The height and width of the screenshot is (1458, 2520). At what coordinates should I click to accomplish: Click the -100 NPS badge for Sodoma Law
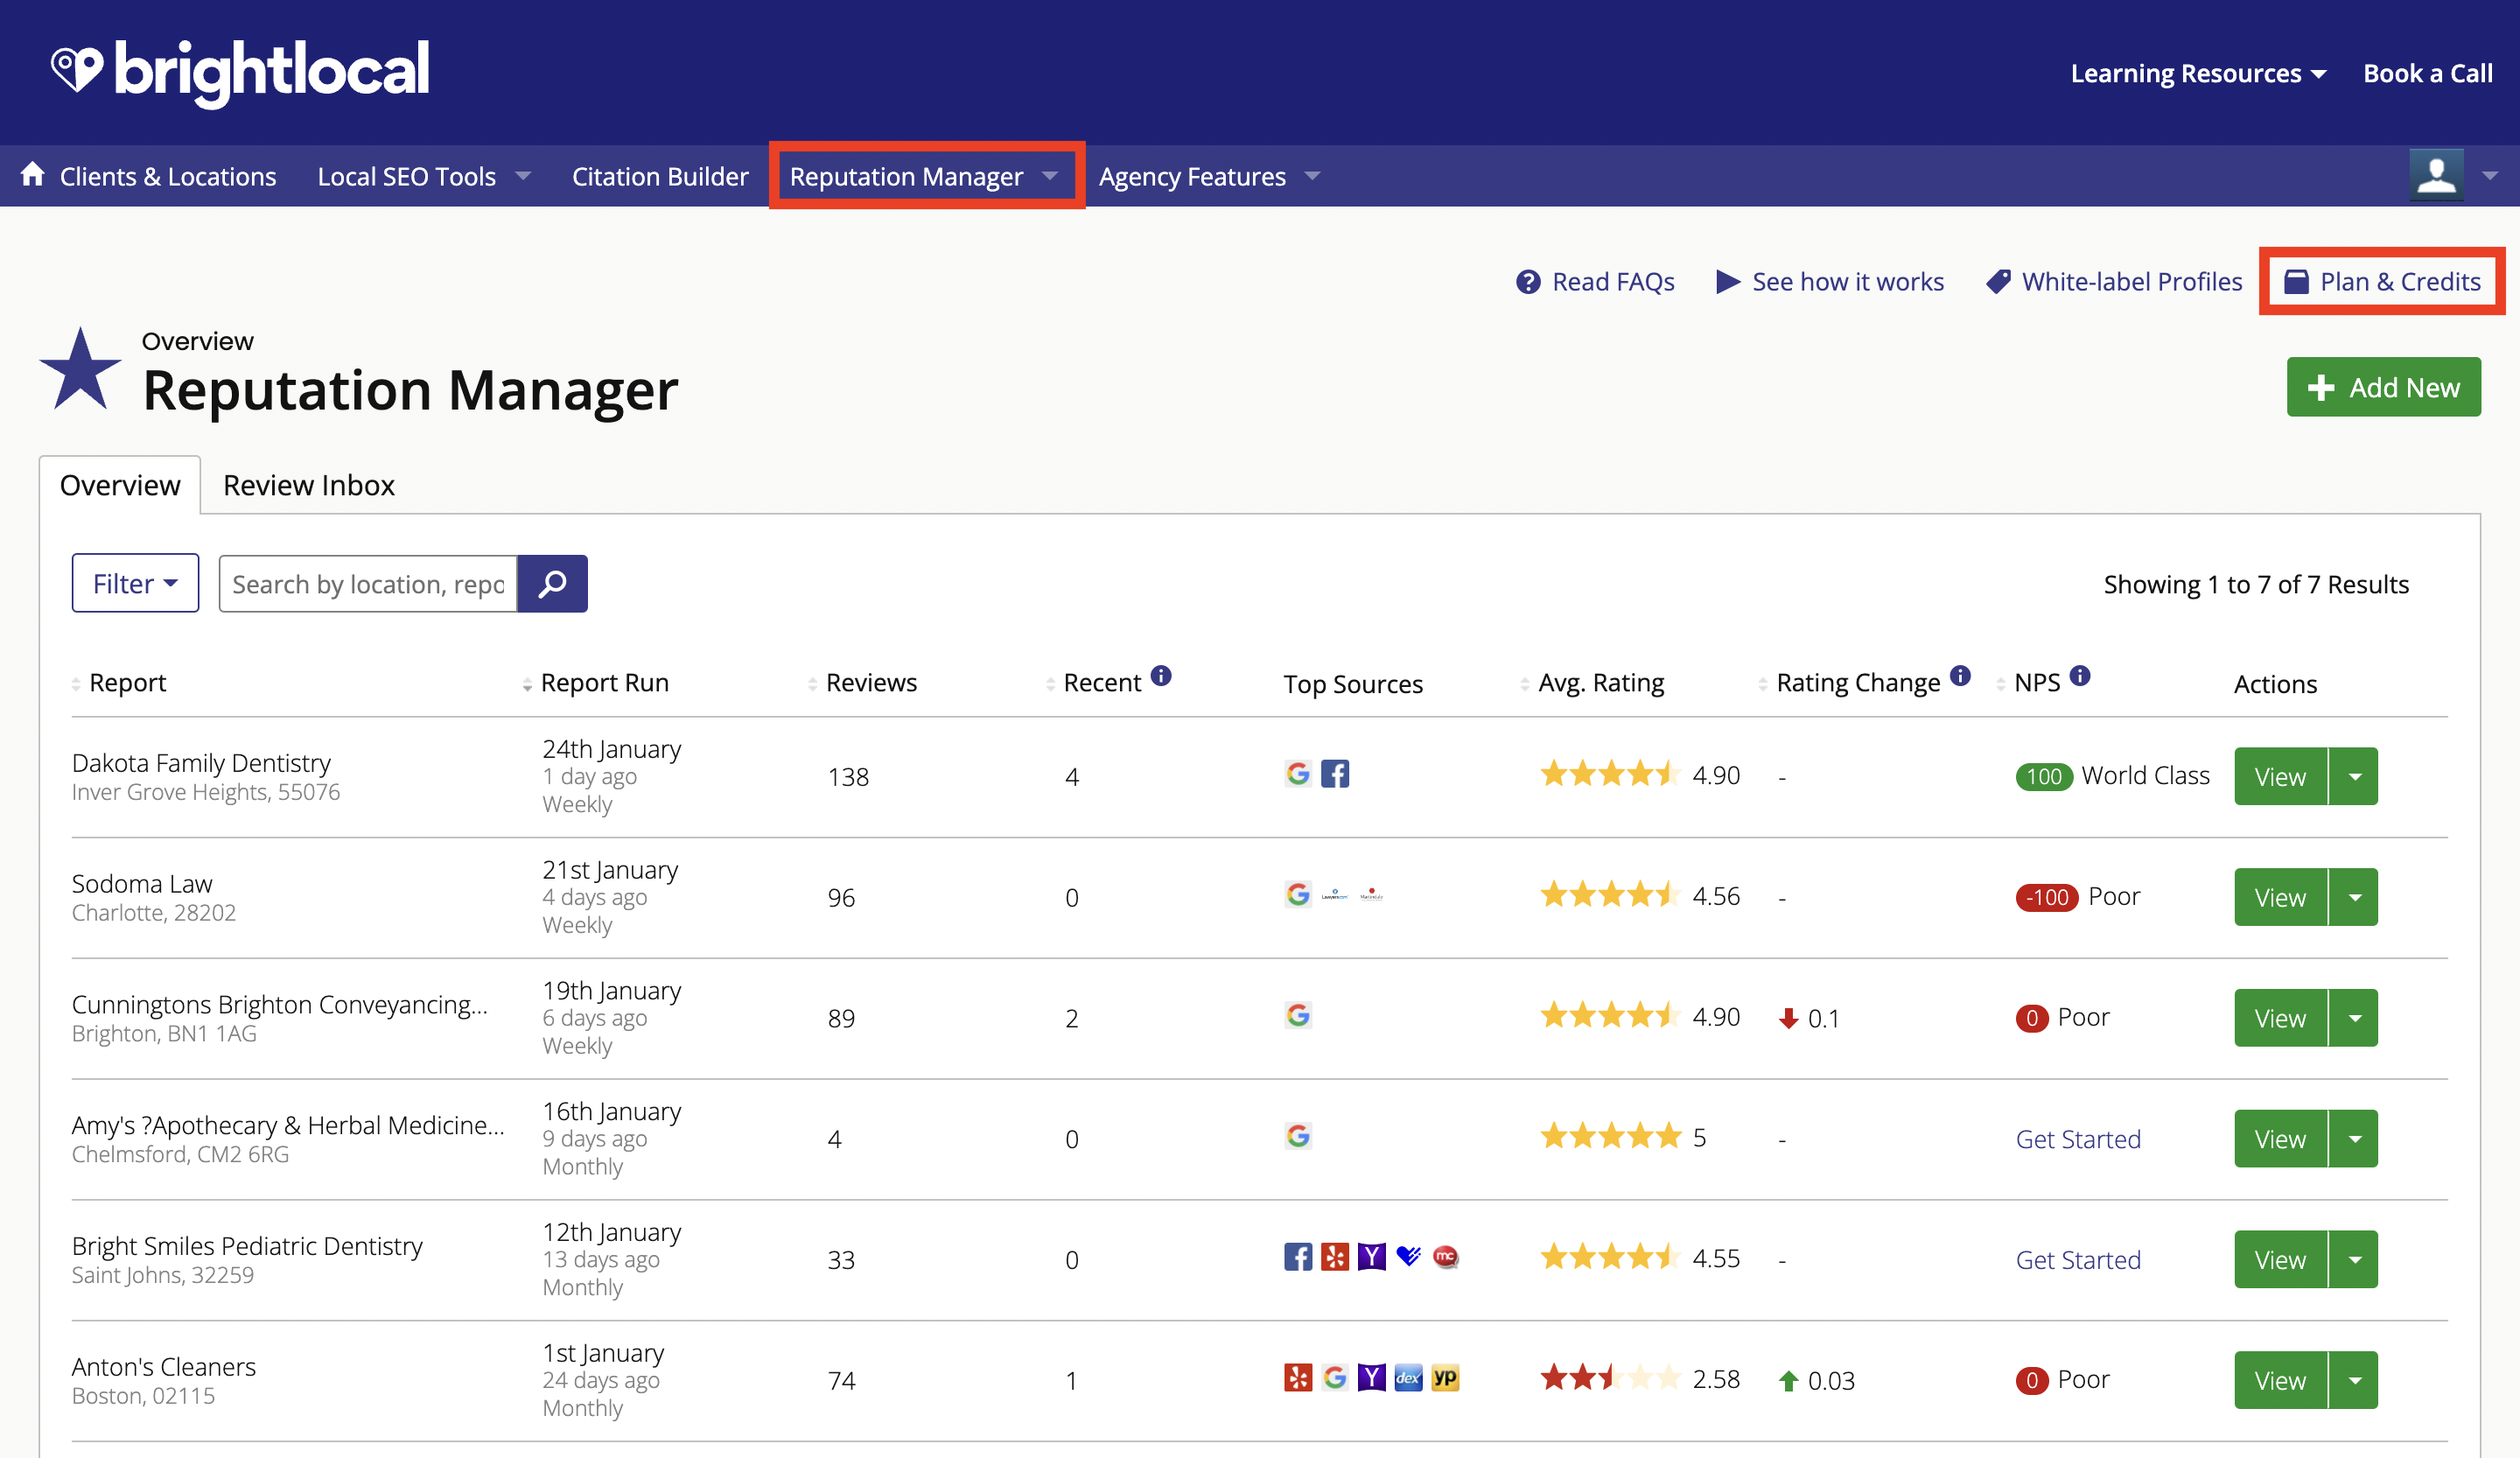2047,897
